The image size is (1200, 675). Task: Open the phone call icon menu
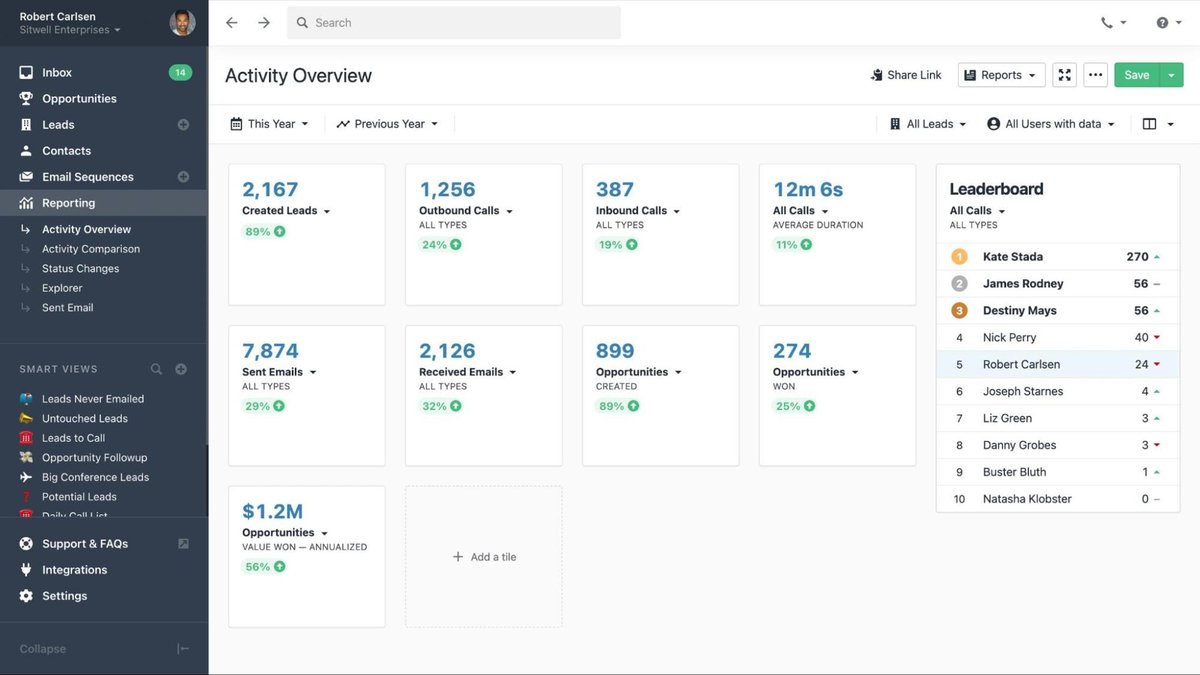1113,22
